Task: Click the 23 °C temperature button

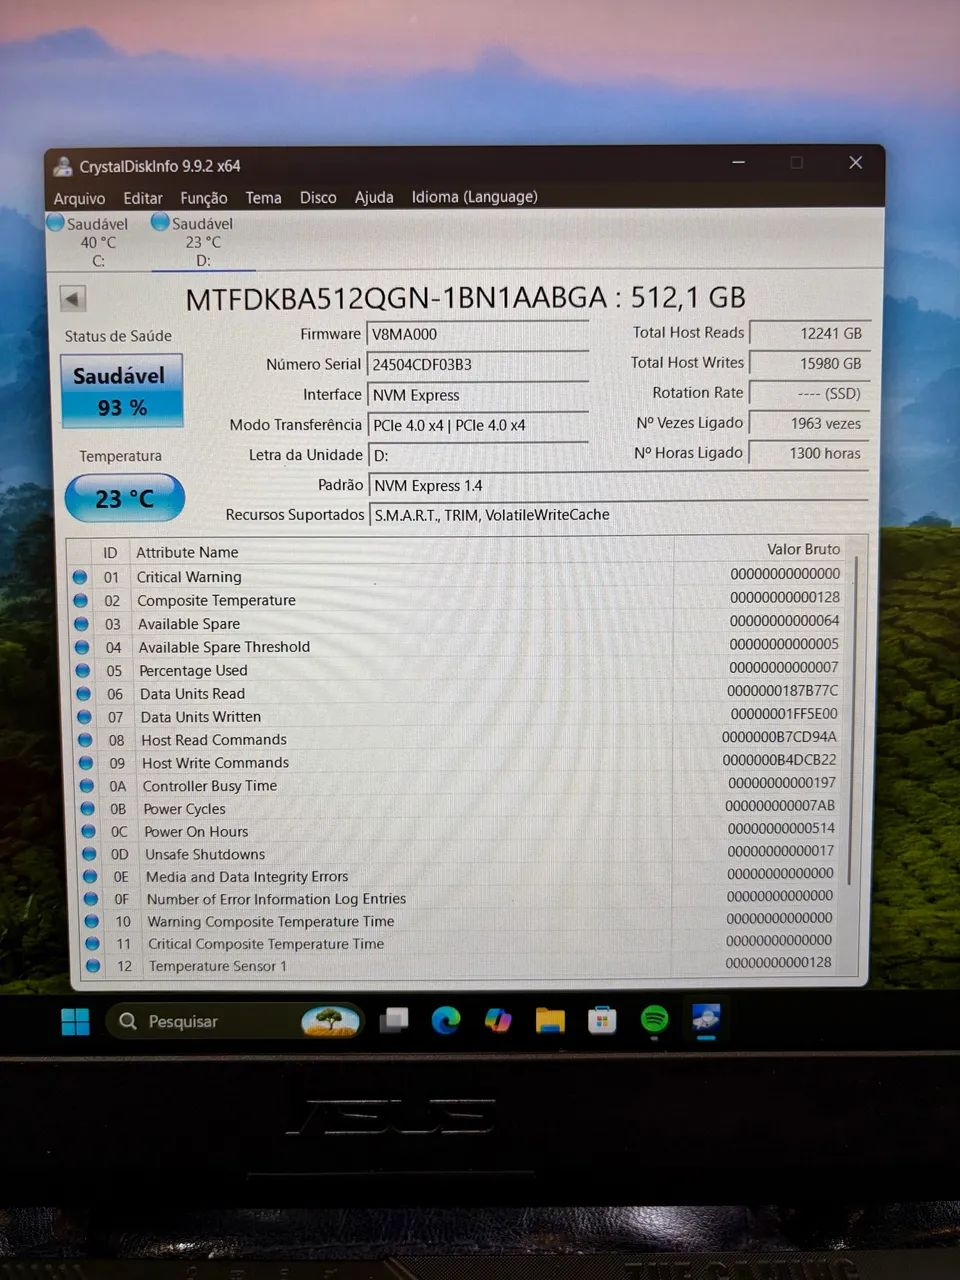Action: (x=125, y=498)
